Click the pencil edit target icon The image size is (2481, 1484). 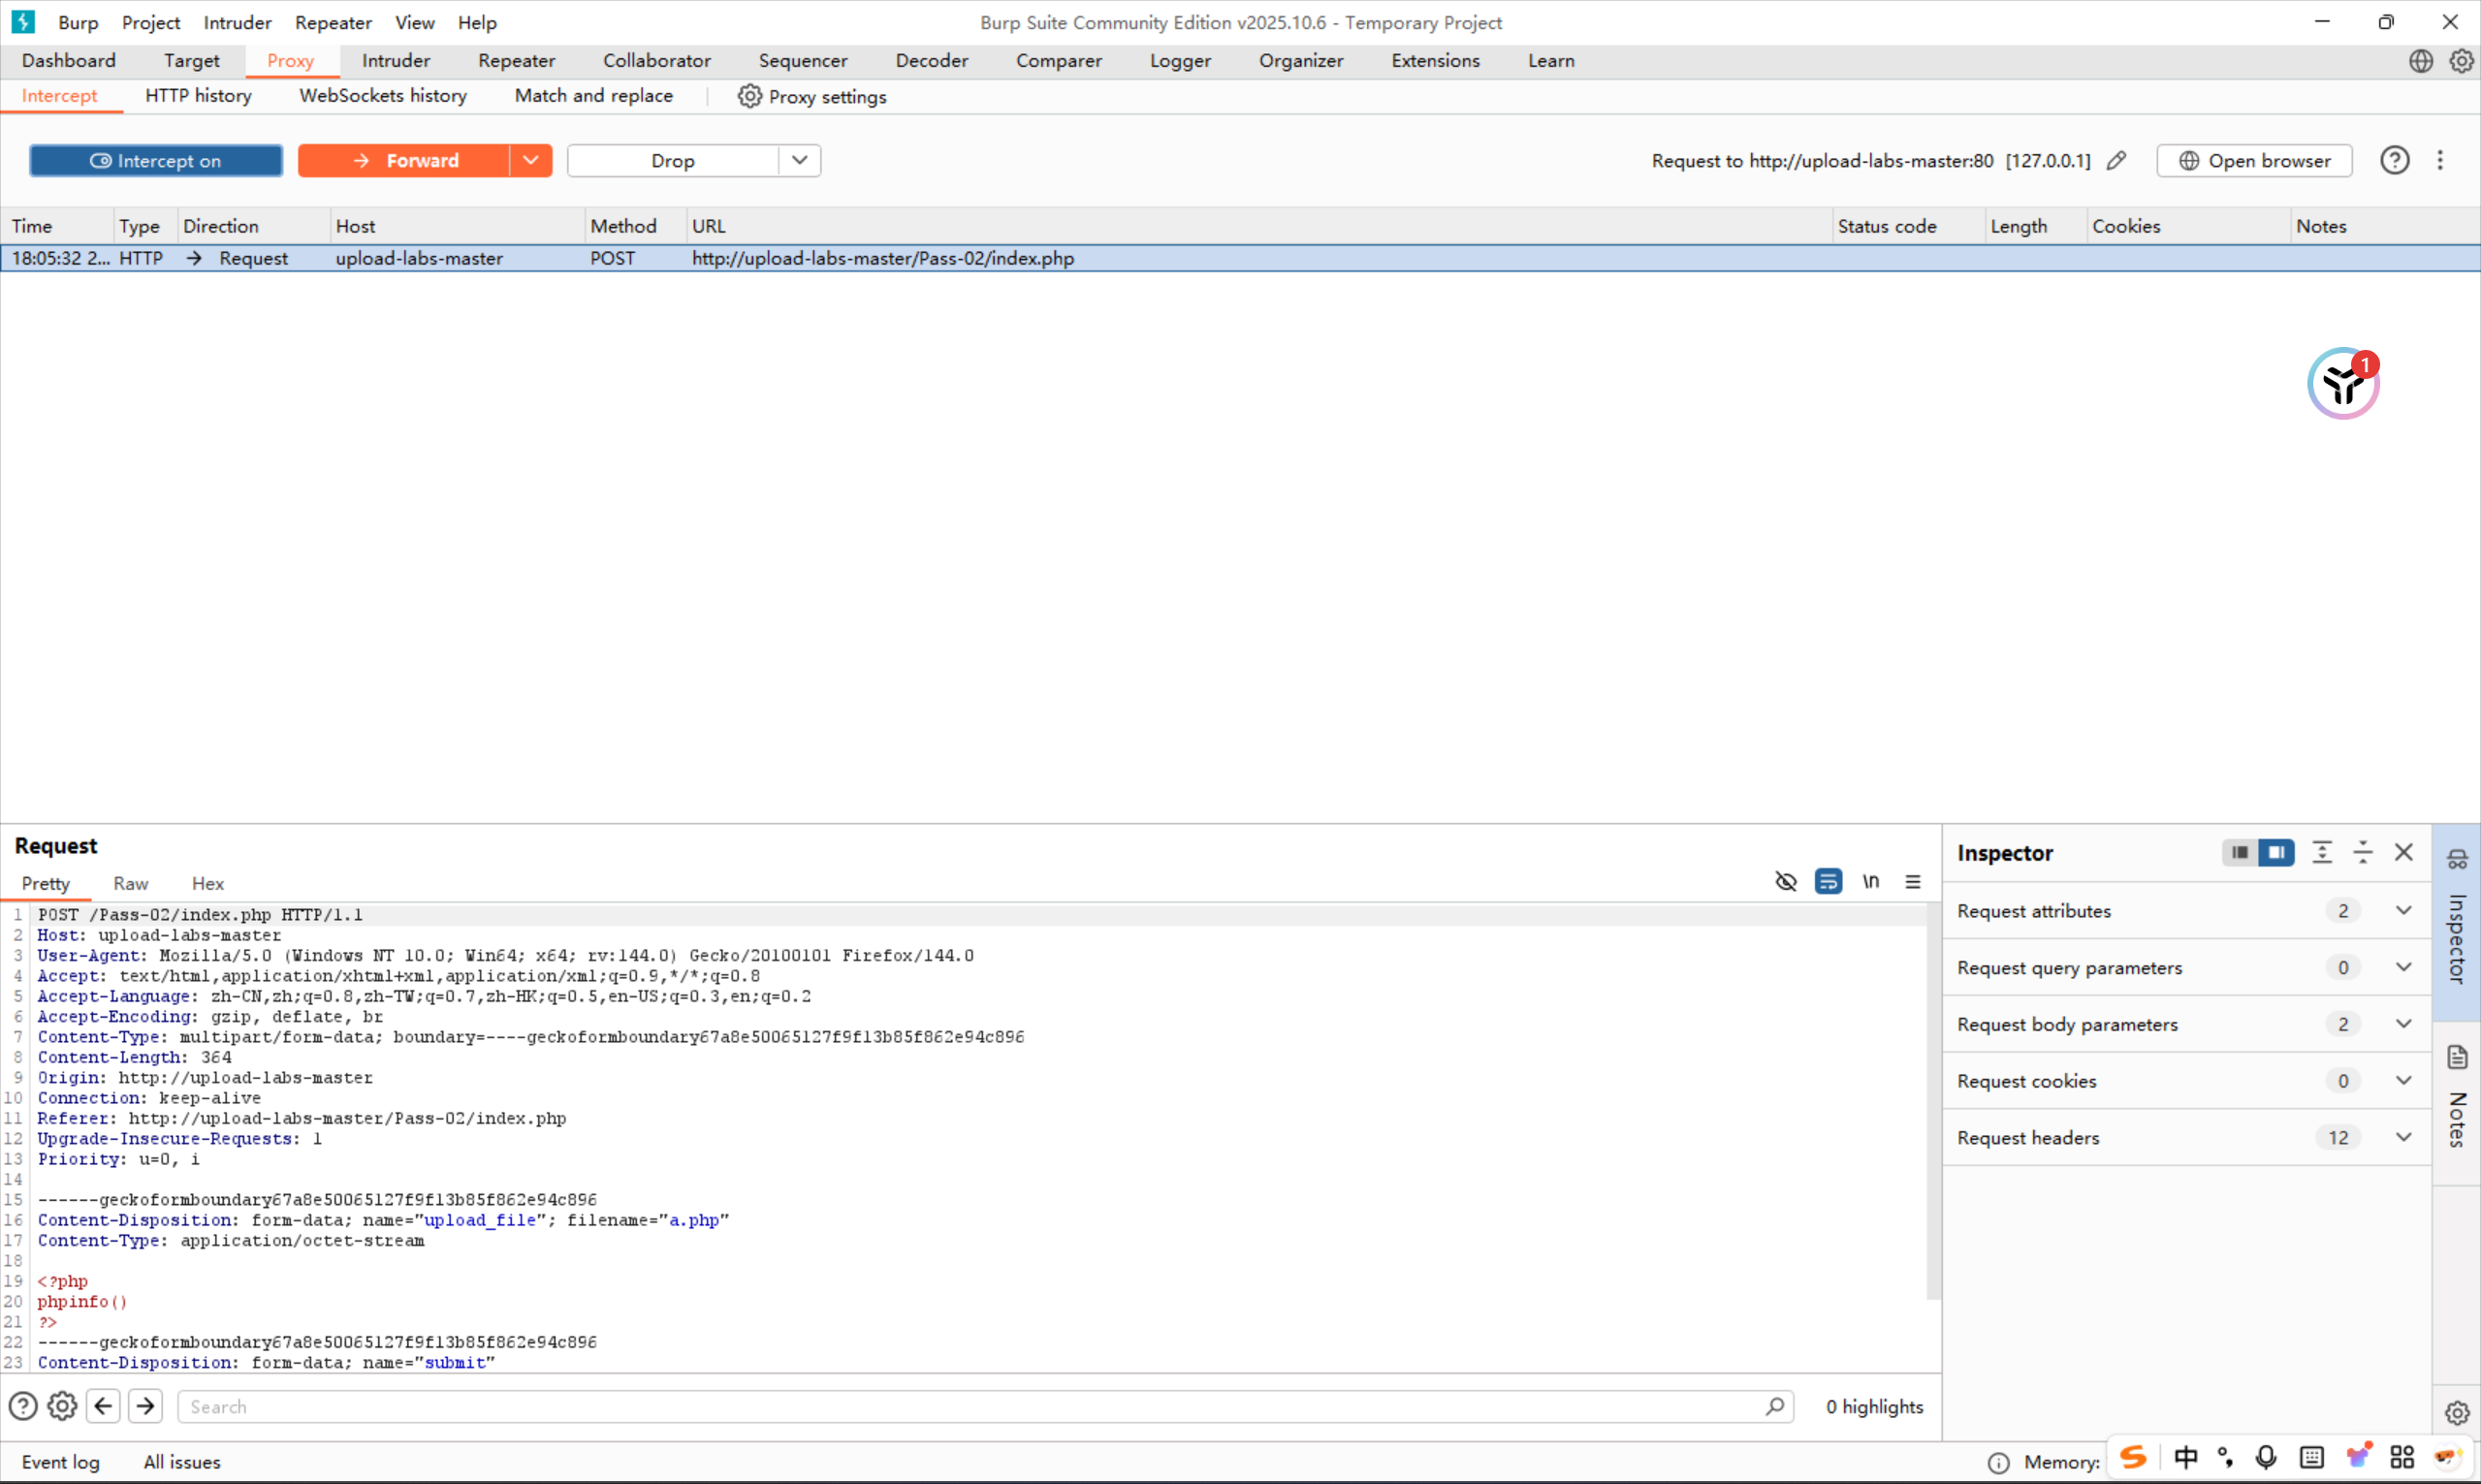[2116, 161]
